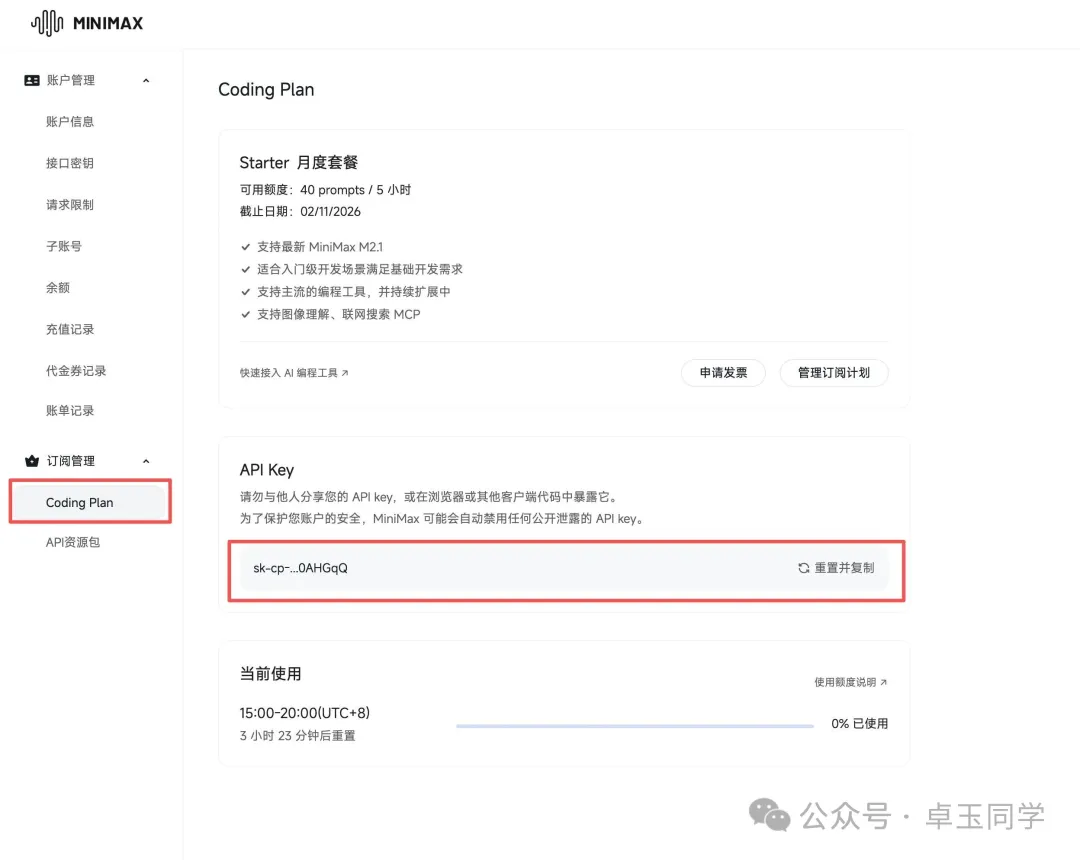The height and width of the screenshot is (860, 1080).
Task: Click the 15:00-20:00(UTC+8) time window
Action: pos(304,713)
